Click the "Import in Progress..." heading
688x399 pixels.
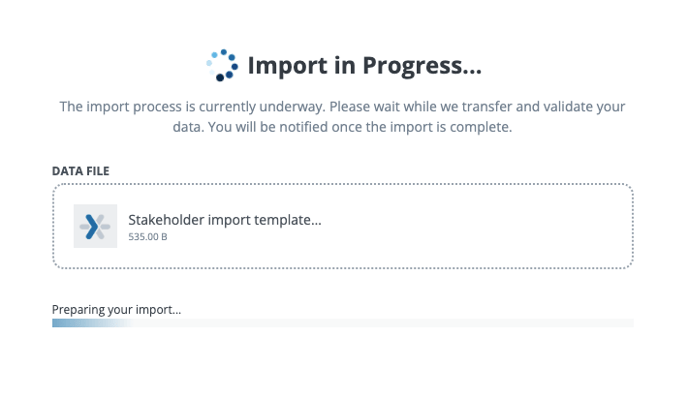pos(364,66)
